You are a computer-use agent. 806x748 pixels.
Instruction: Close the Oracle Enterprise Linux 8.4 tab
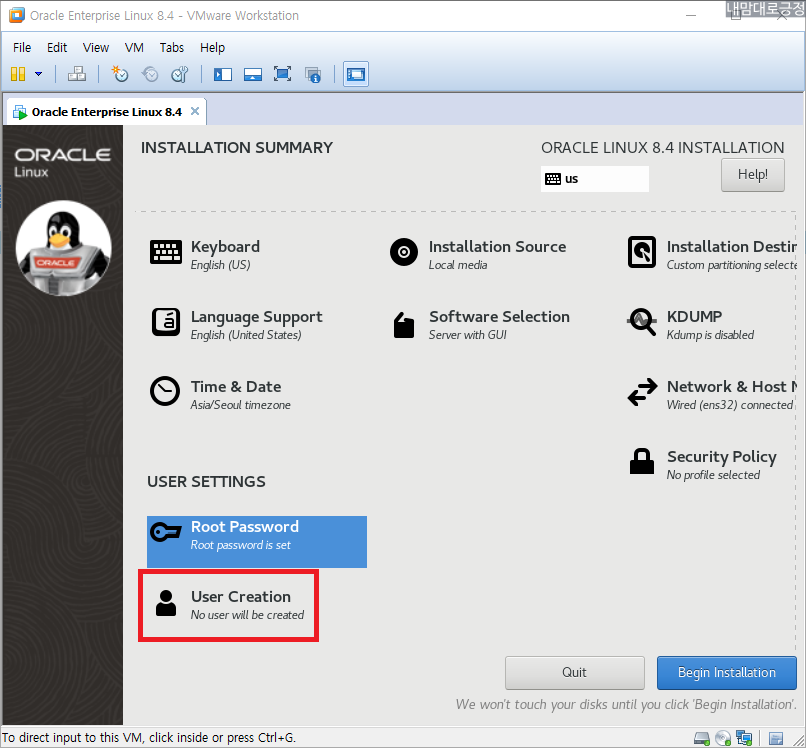click(x=195, y=111)
